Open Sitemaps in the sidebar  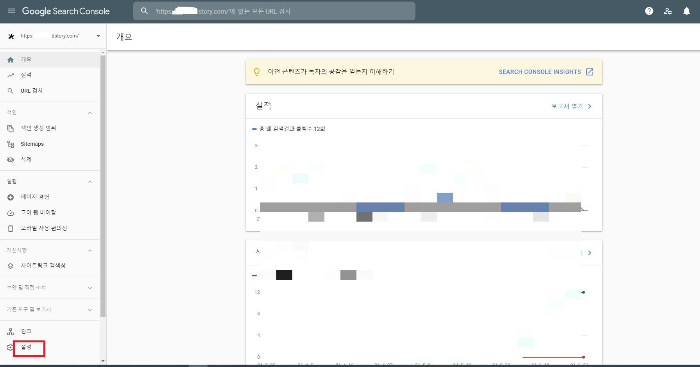click(x=50, y=144)
